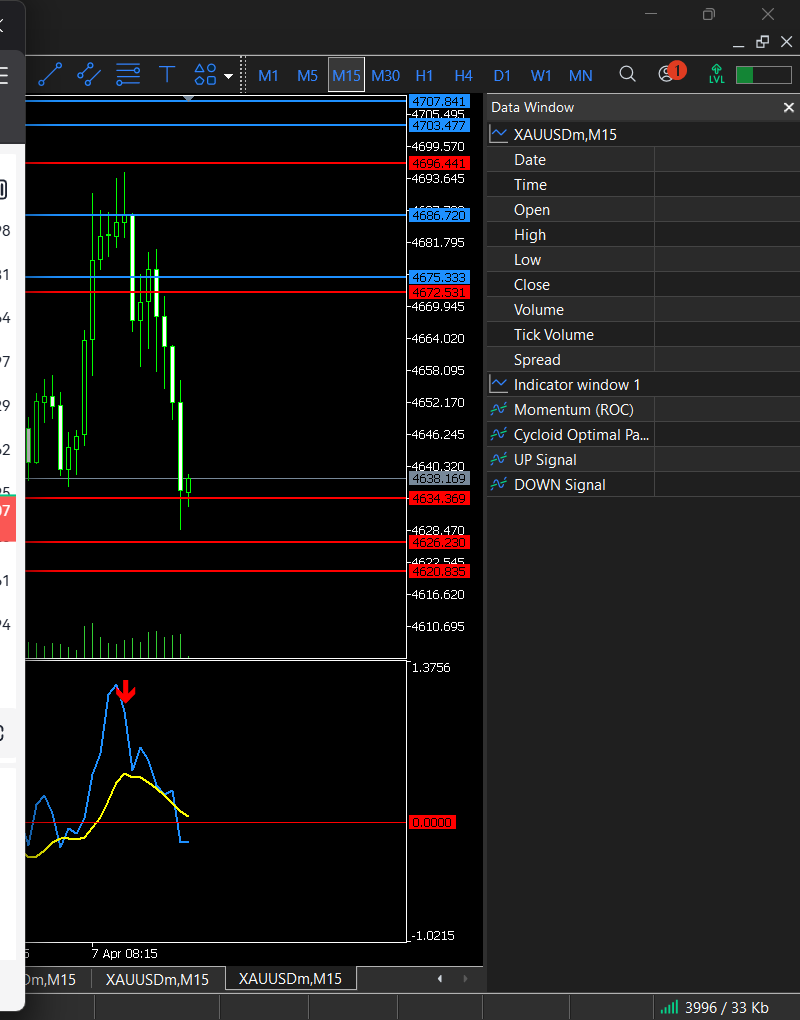Click the green LVL icon
Viewport: 800px width, 1020px height.
[x=716, y=74]
